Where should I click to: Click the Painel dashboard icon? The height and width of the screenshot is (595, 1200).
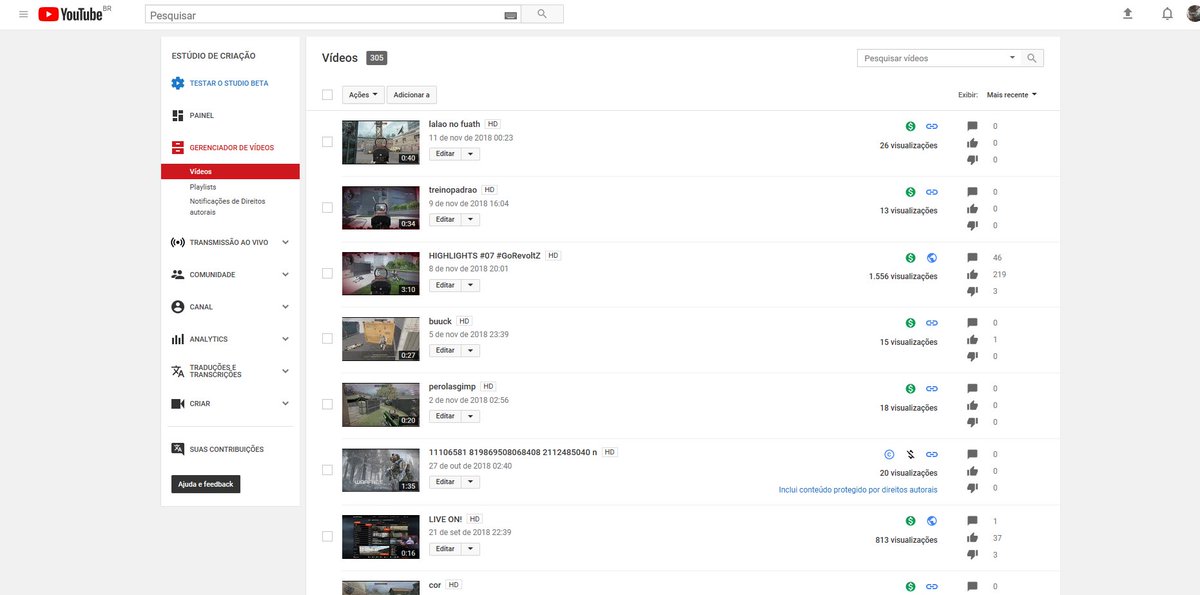177,115
